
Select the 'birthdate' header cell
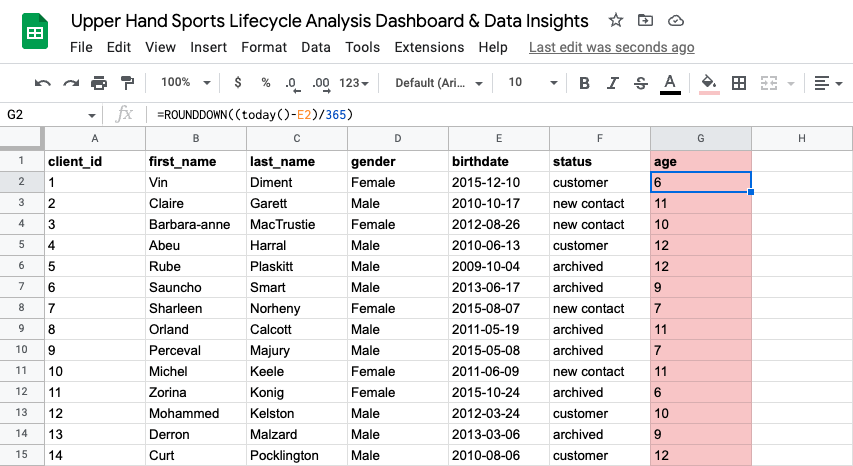click(x=499, y=161)
